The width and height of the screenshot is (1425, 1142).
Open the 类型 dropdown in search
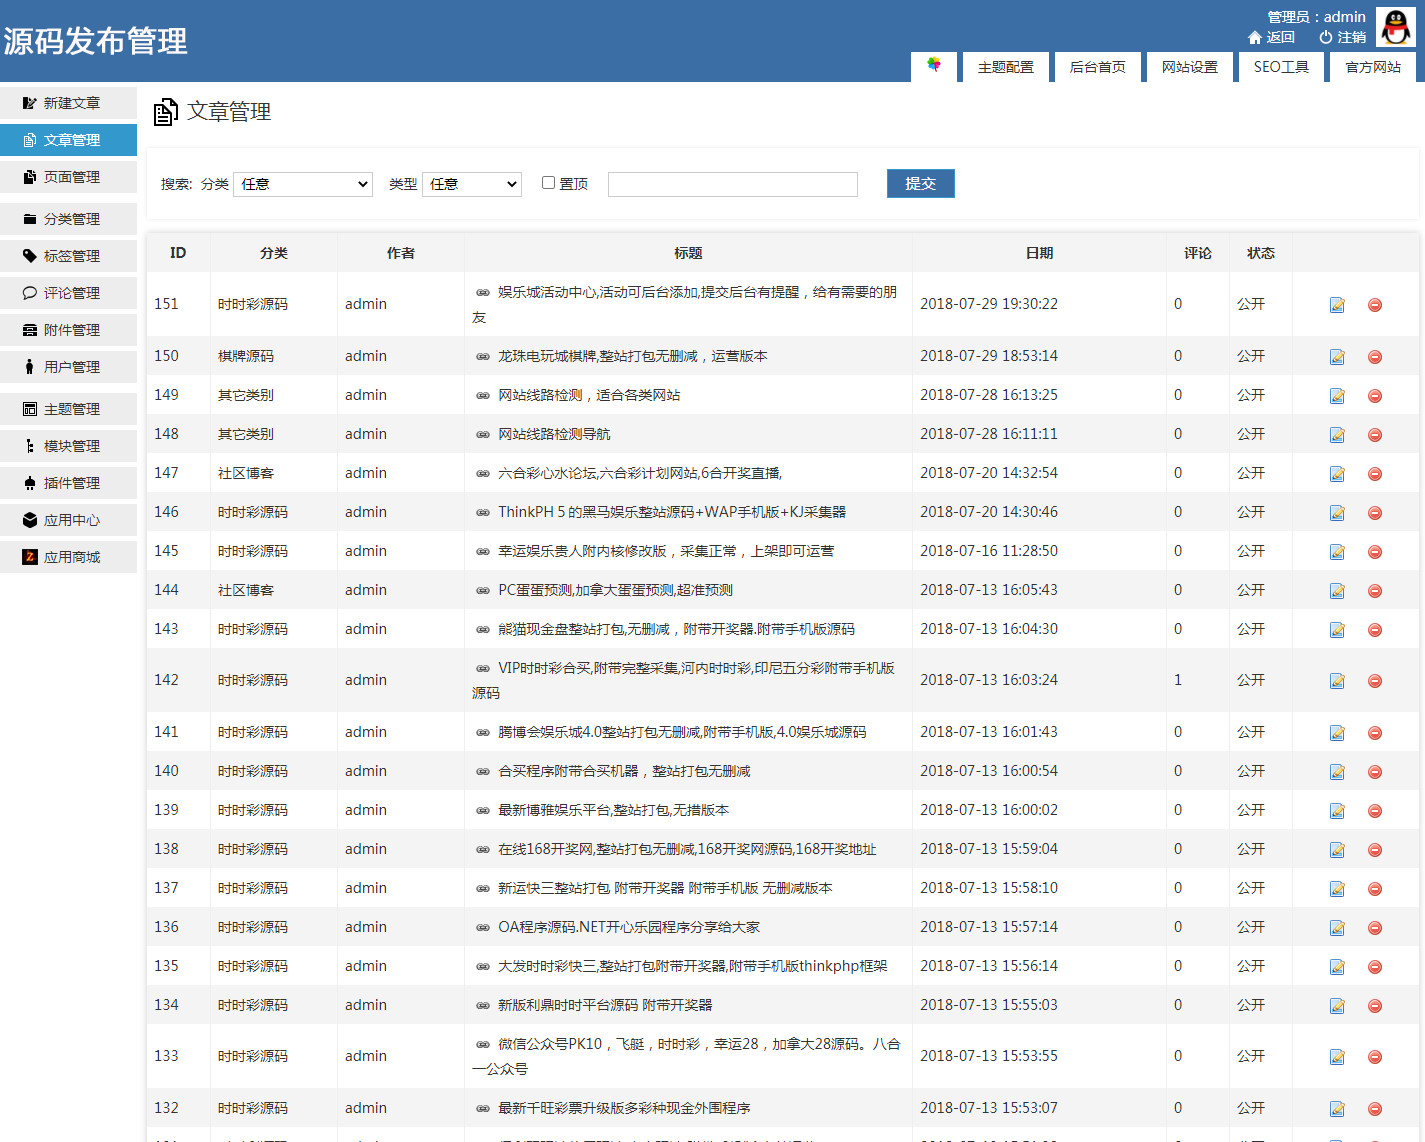pyautogui.click(x=472, y=184)
